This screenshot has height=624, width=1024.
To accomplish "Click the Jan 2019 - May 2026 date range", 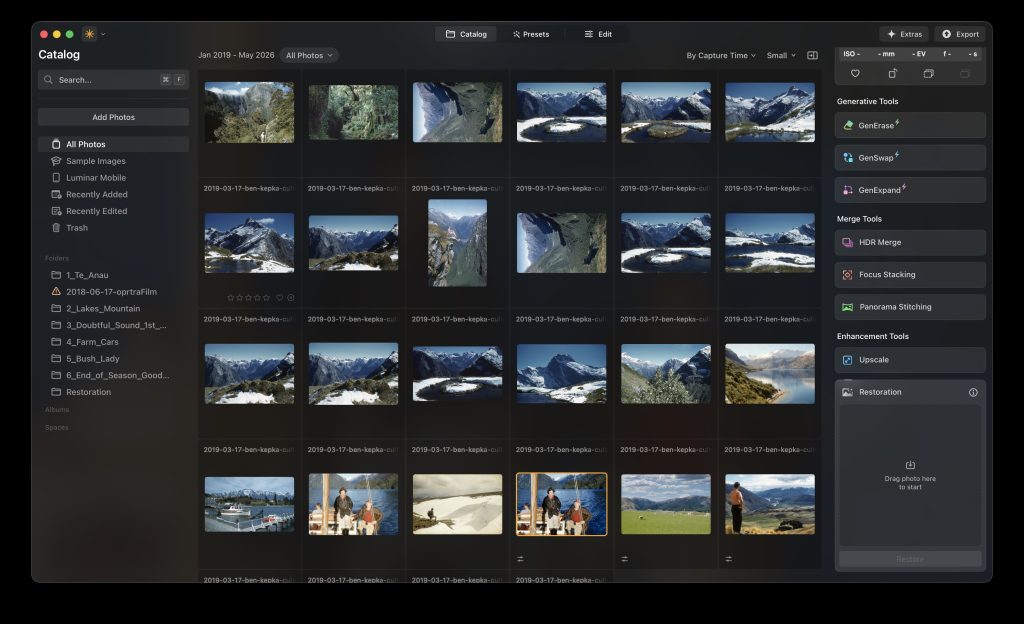I will [x=236, y=55].
